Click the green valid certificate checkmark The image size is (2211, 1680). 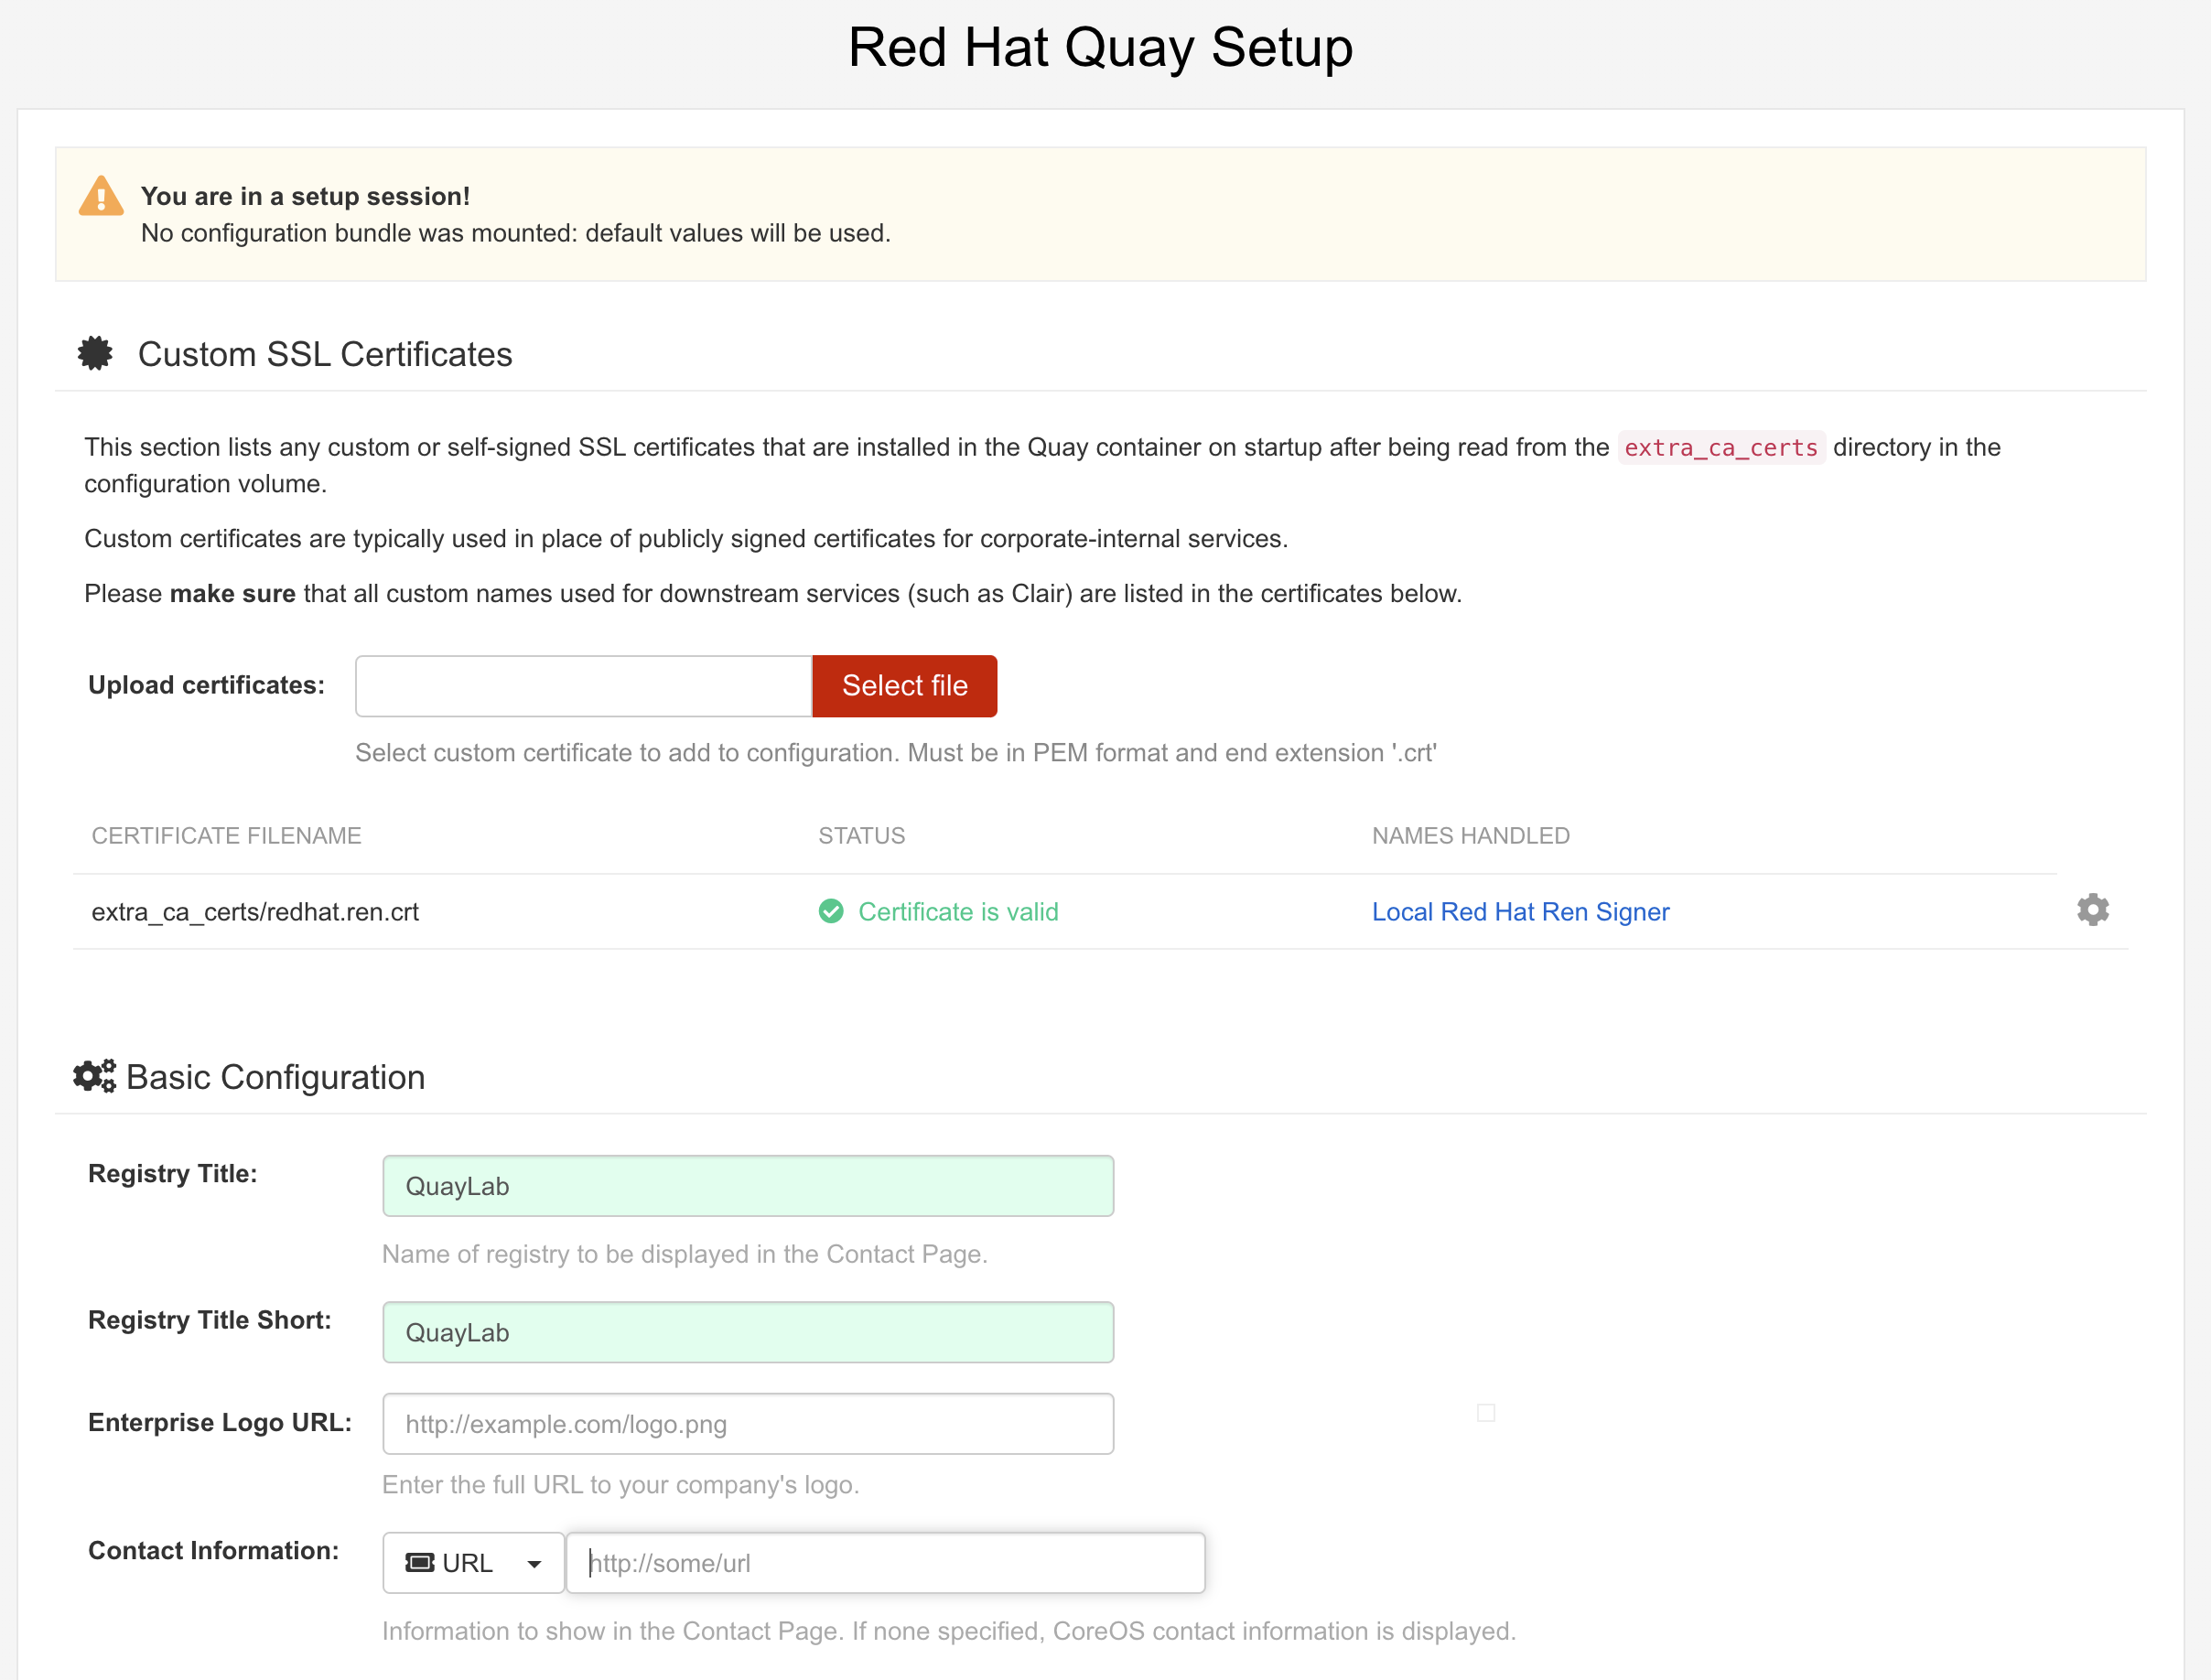click(831, 911)
